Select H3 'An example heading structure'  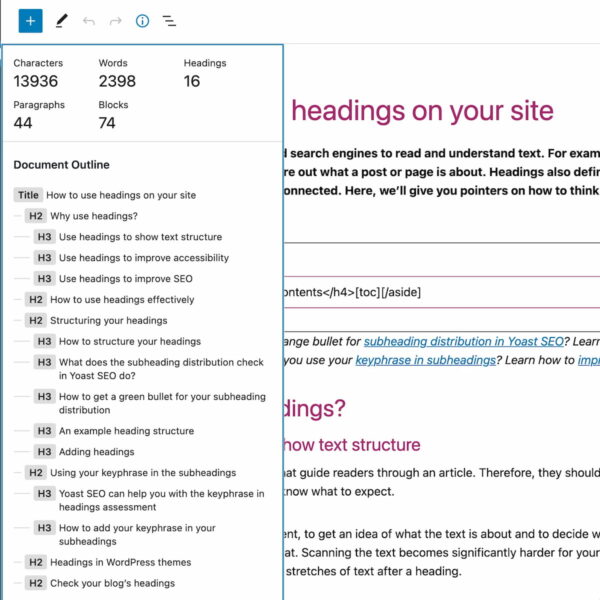pos(114,431)
